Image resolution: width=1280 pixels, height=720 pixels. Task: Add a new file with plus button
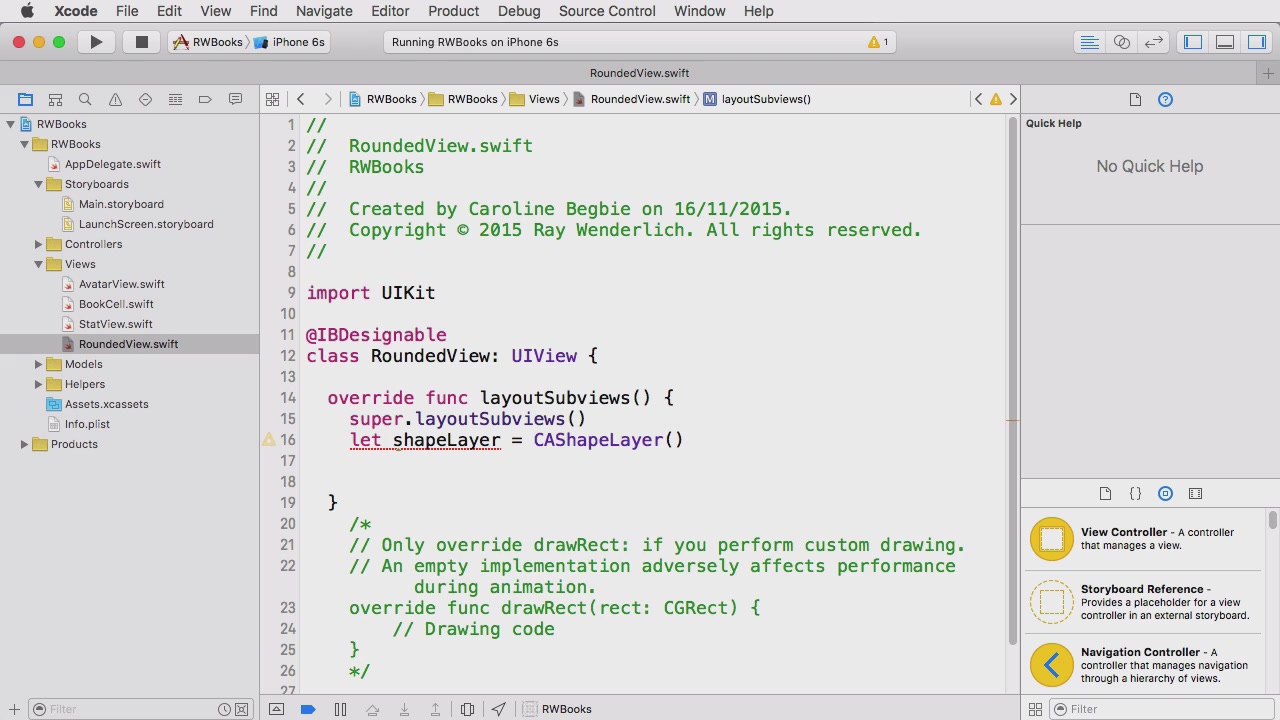point(14,709)
